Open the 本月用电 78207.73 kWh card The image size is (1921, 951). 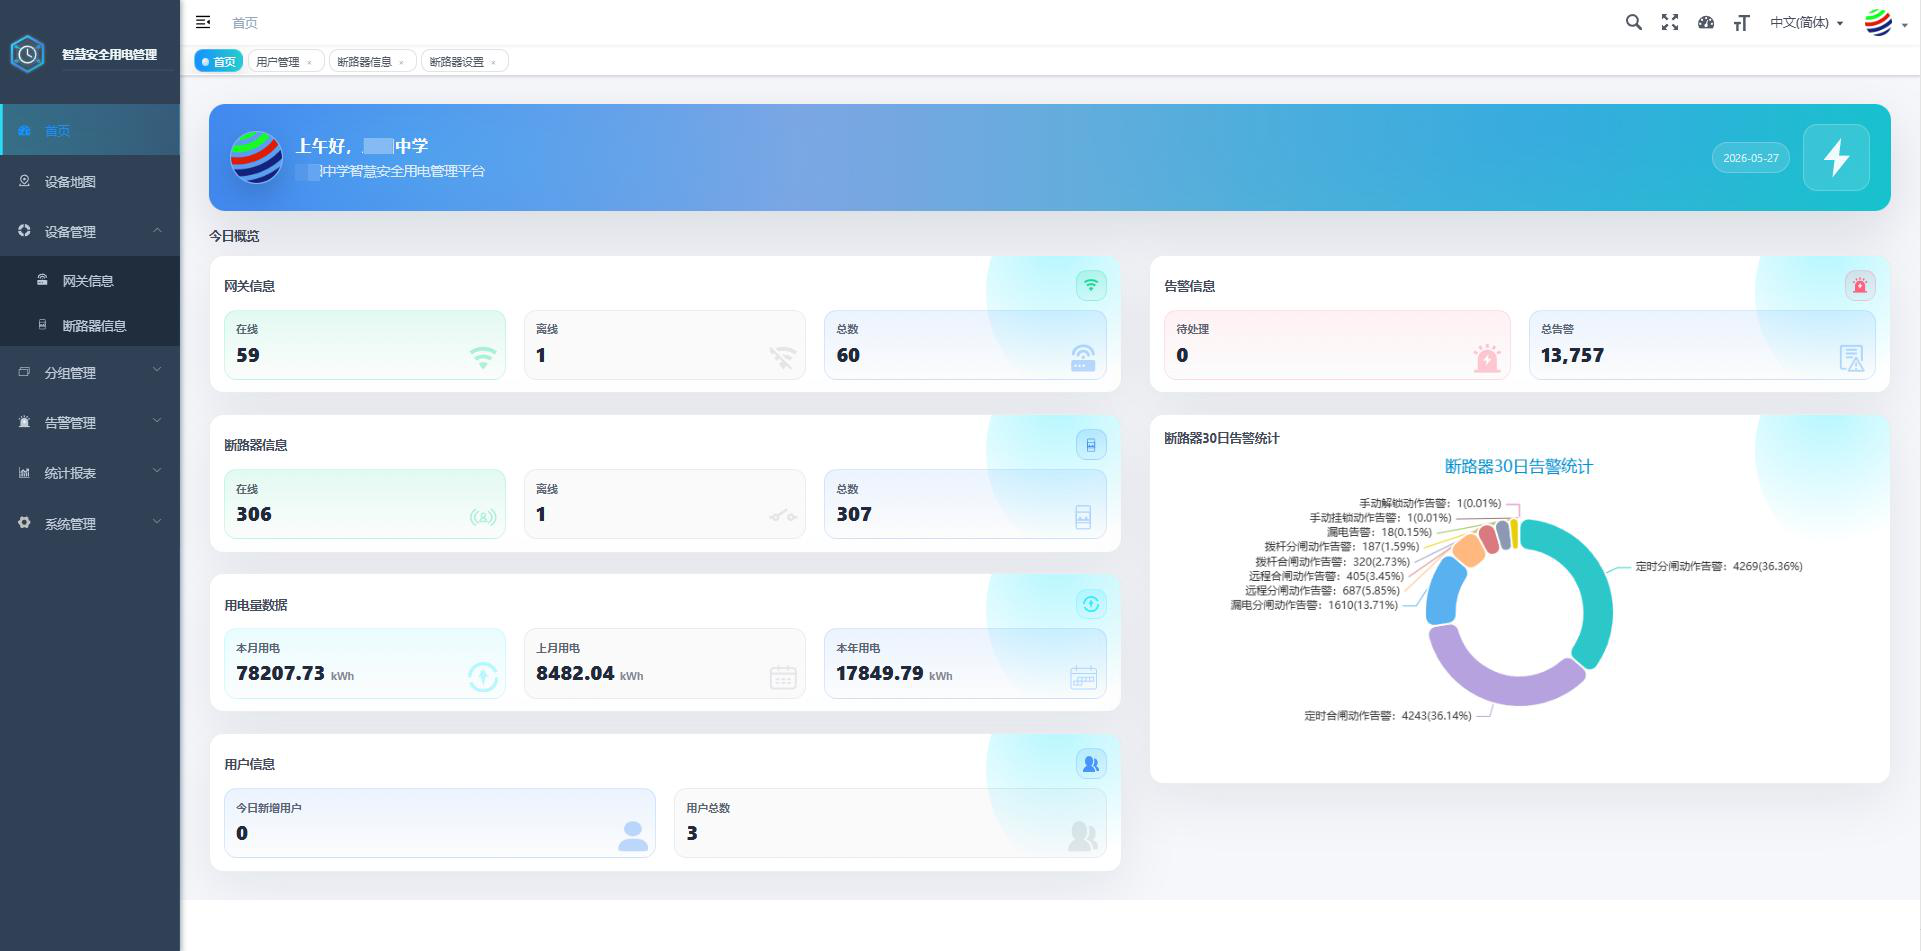(365, 663)
